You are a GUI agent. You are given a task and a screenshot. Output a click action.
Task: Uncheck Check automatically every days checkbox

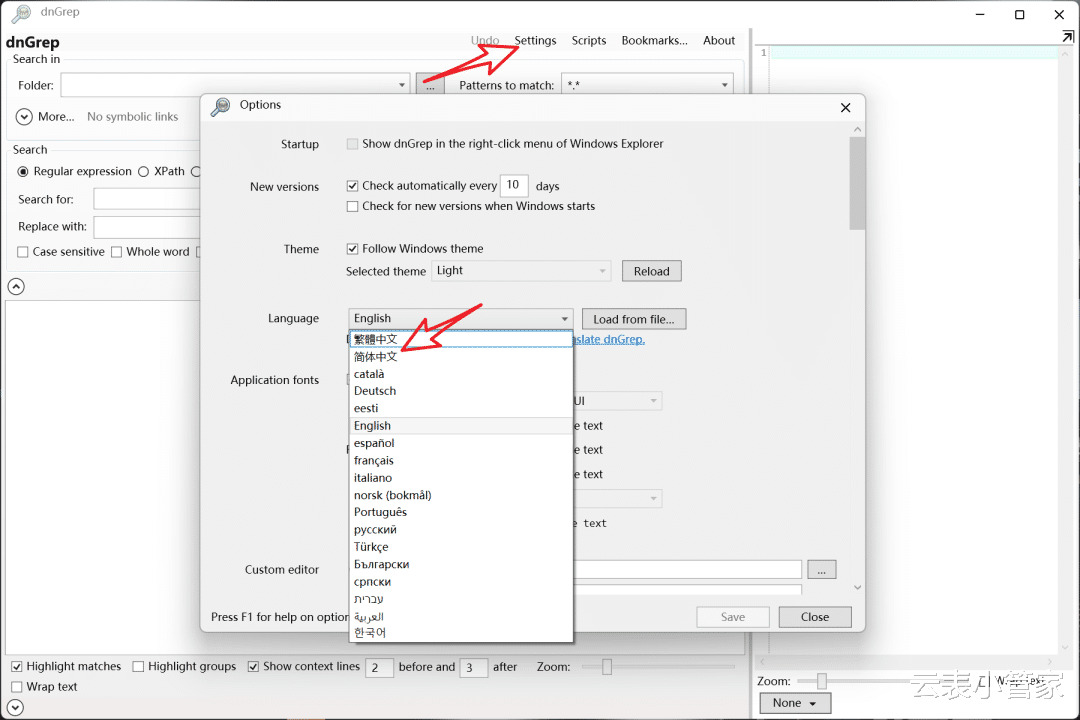click(353, 186)
